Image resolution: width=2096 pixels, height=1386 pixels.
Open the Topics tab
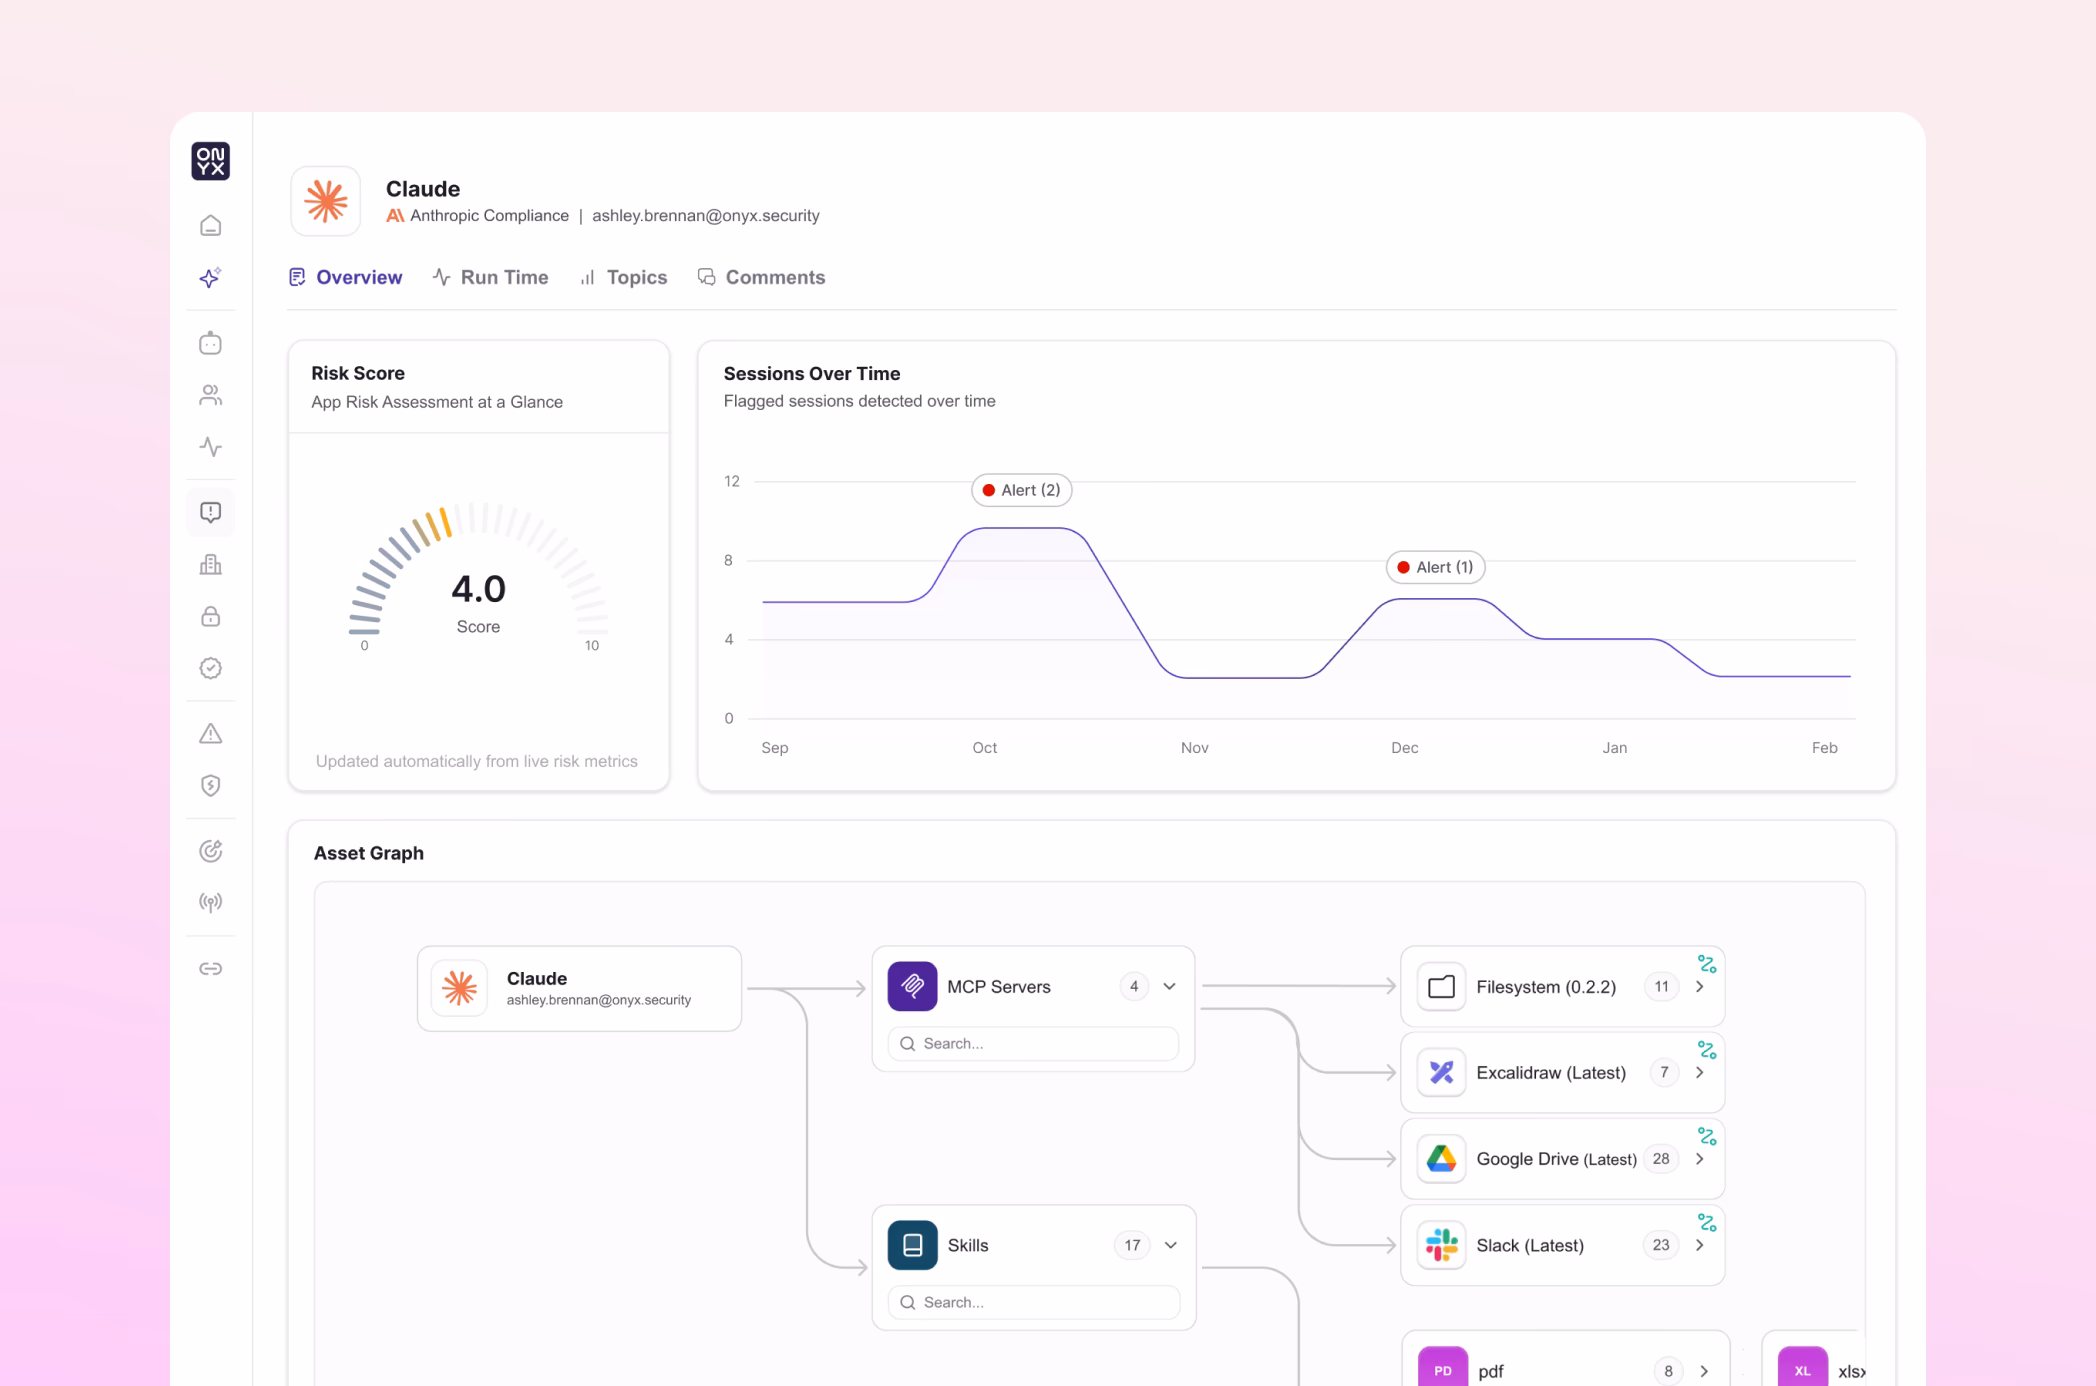[624, 277]
